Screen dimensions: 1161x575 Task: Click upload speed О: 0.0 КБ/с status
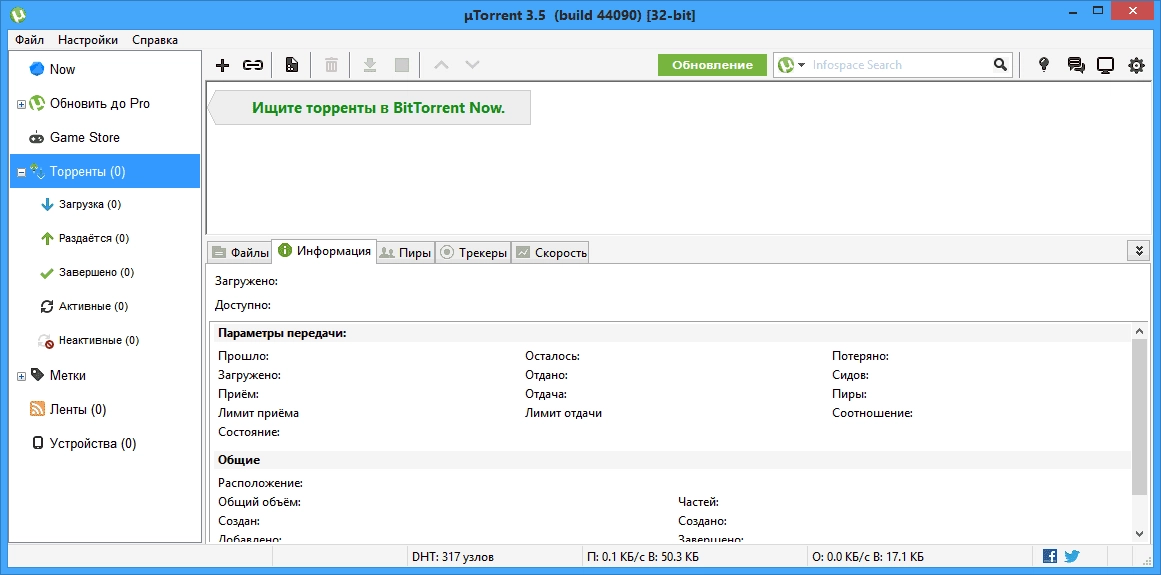[868, 556]
